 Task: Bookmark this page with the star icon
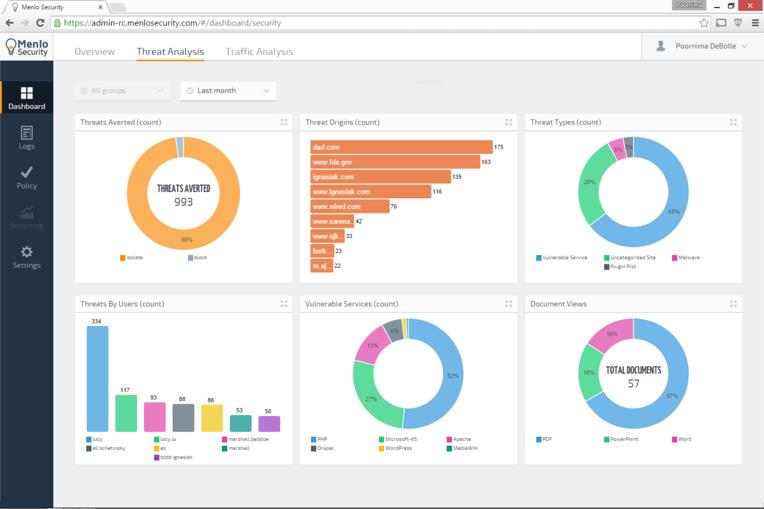(x=704, y=22)
